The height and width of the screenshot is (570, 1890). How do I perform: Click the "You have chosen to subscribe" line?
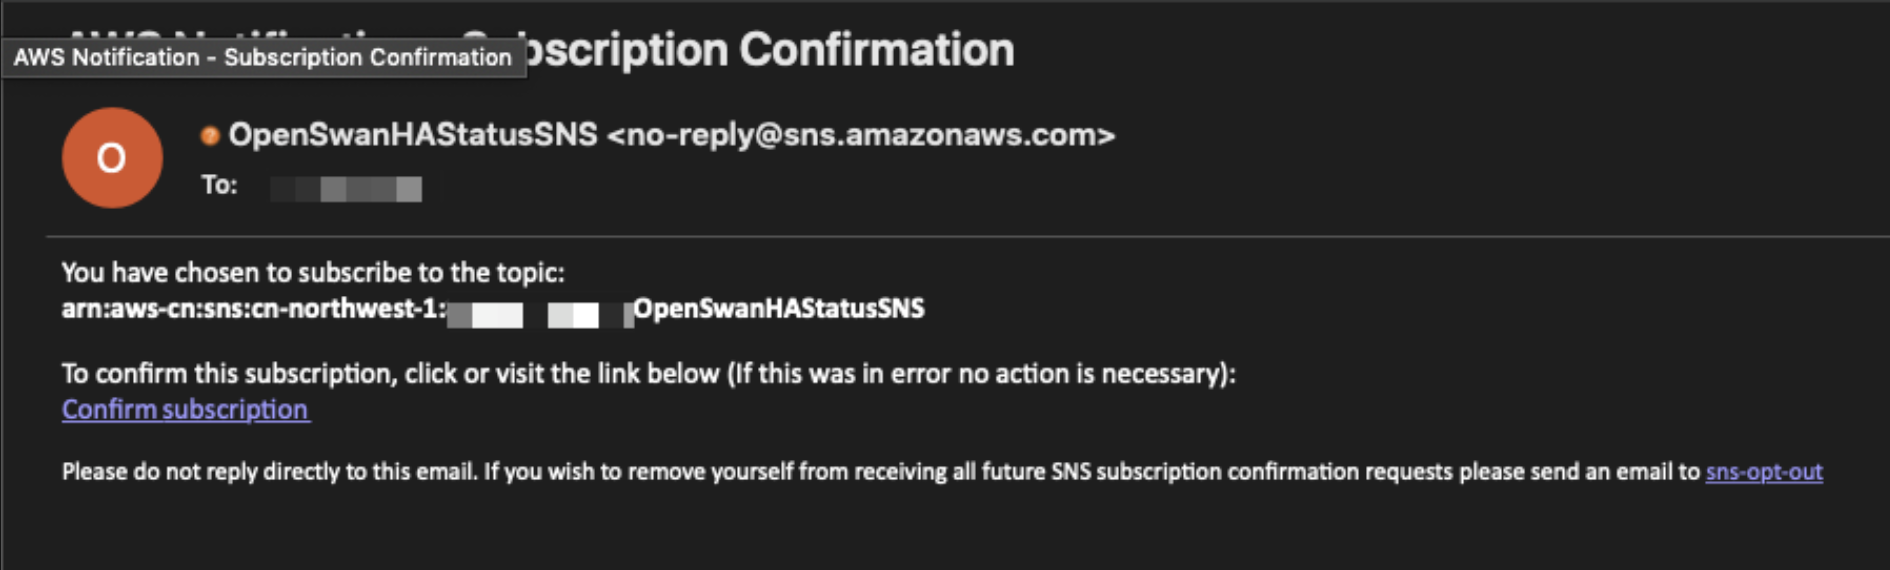click(x=313, y=272)
